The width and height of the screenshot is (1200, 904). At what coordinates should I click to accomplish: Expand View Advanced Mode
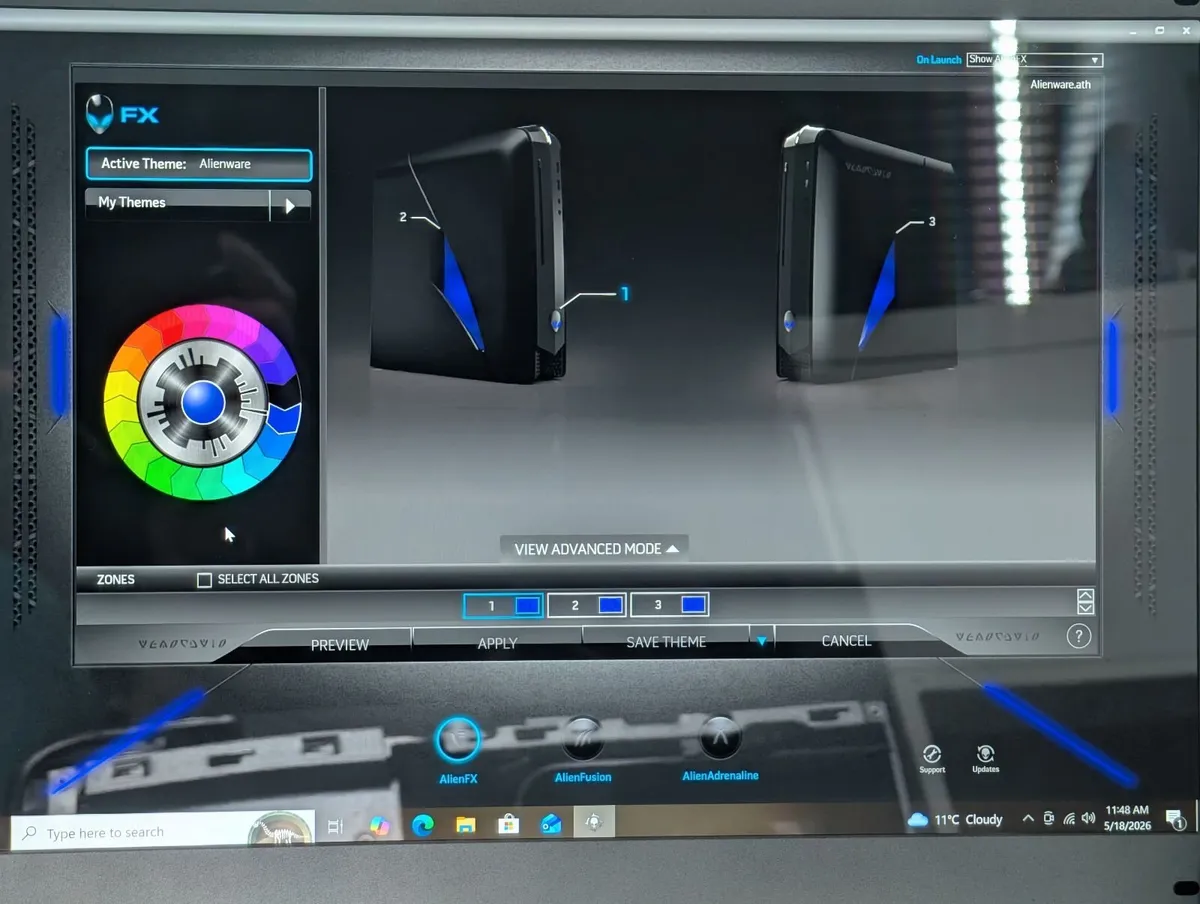(x=596, y=548)
